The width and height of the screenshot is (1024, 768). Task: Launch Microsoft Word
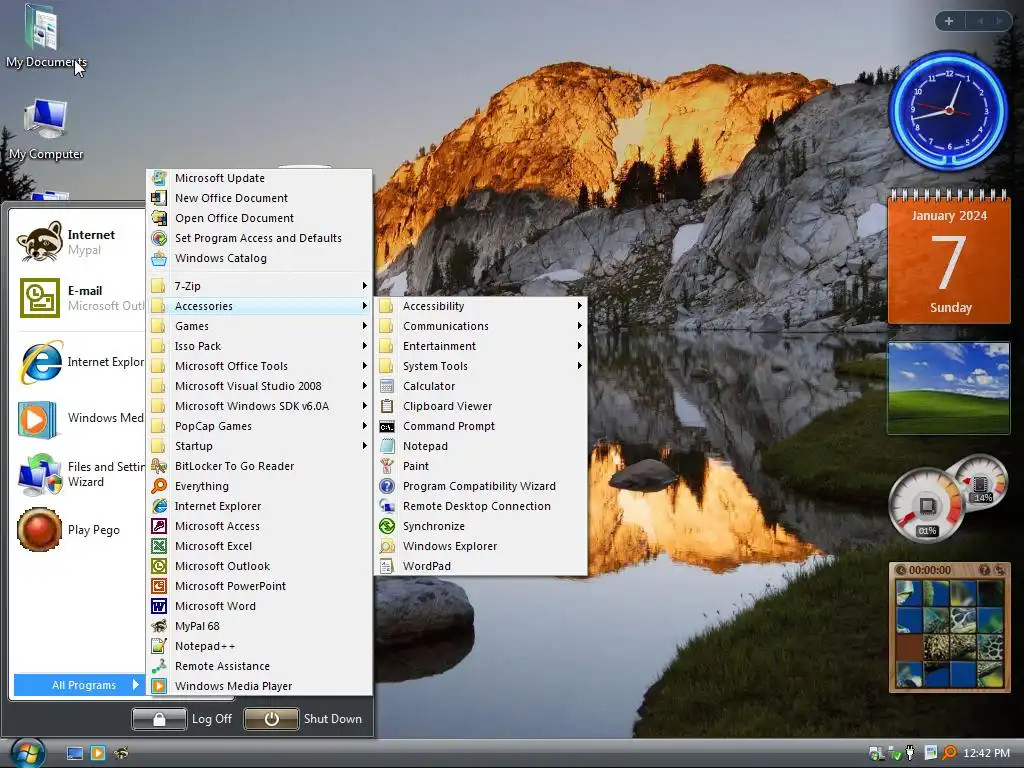[x=259, y=606]
